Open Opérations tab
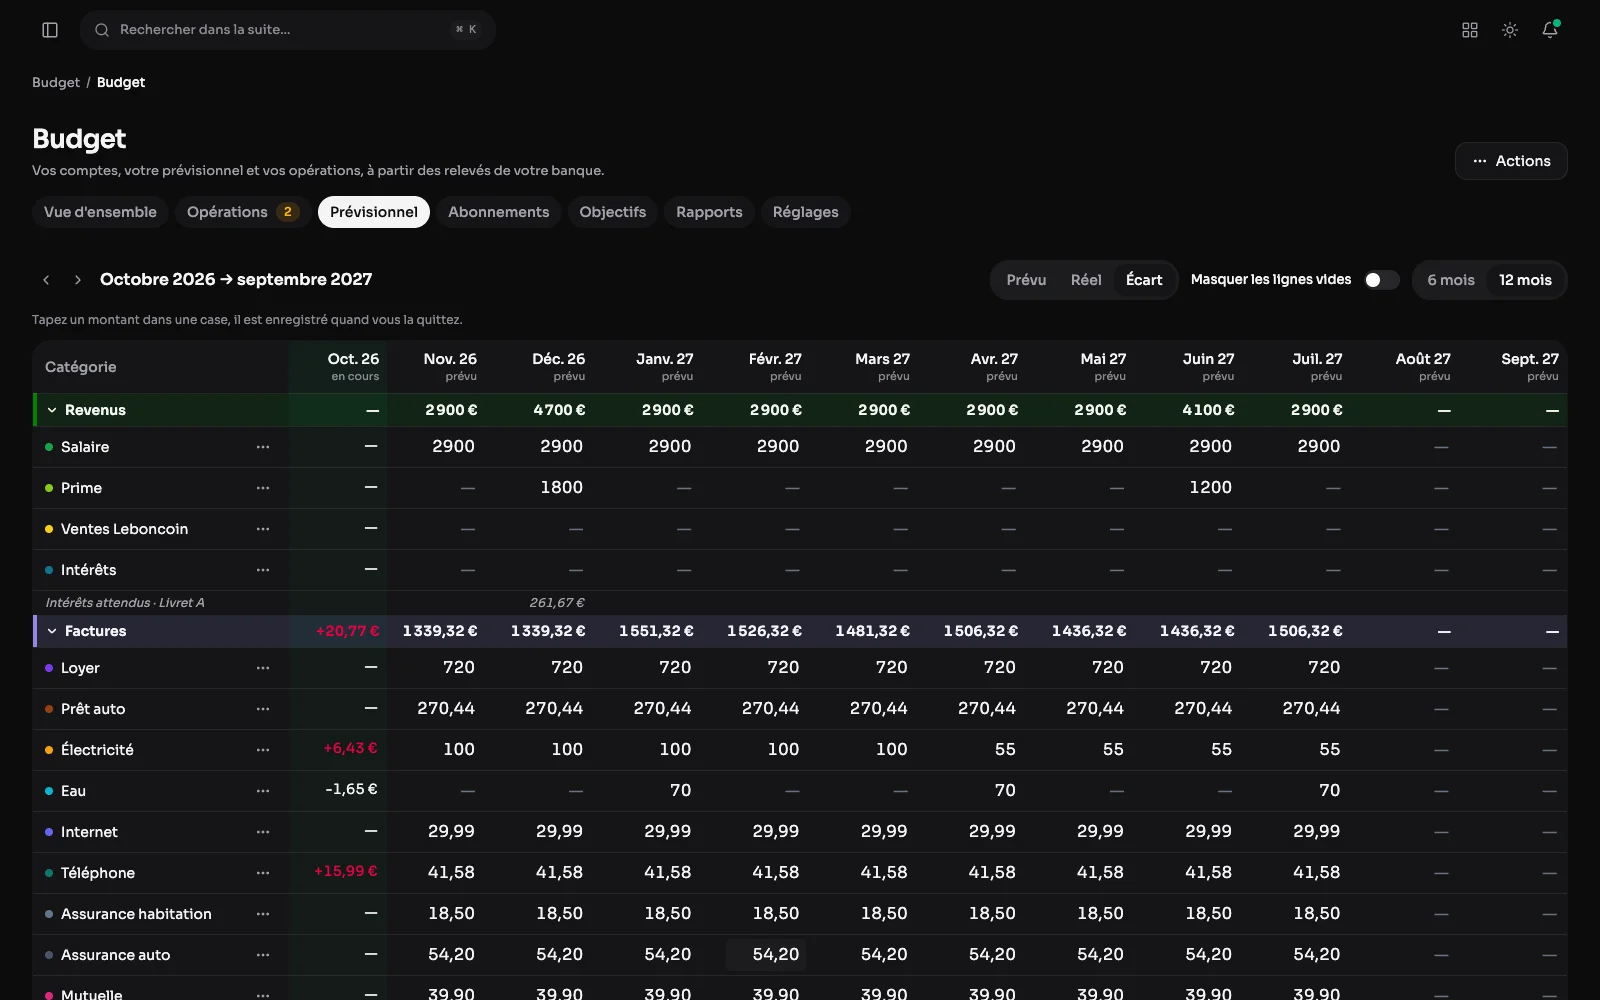This screenshot has height=1000, width=1600. [x=243, y=212]
